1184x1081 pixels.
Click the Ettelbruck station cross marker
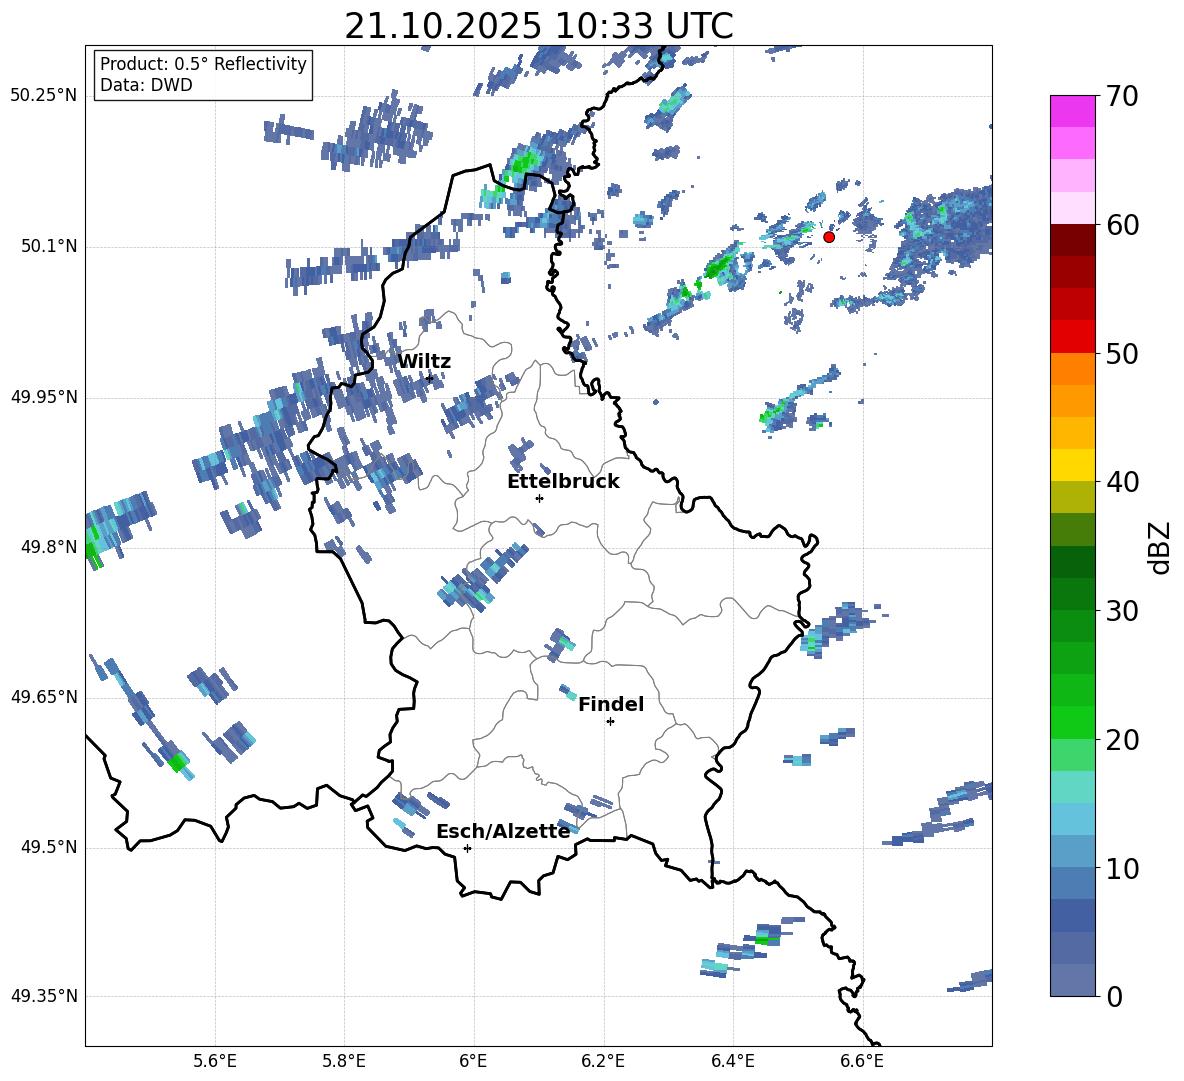coord(539,498)
